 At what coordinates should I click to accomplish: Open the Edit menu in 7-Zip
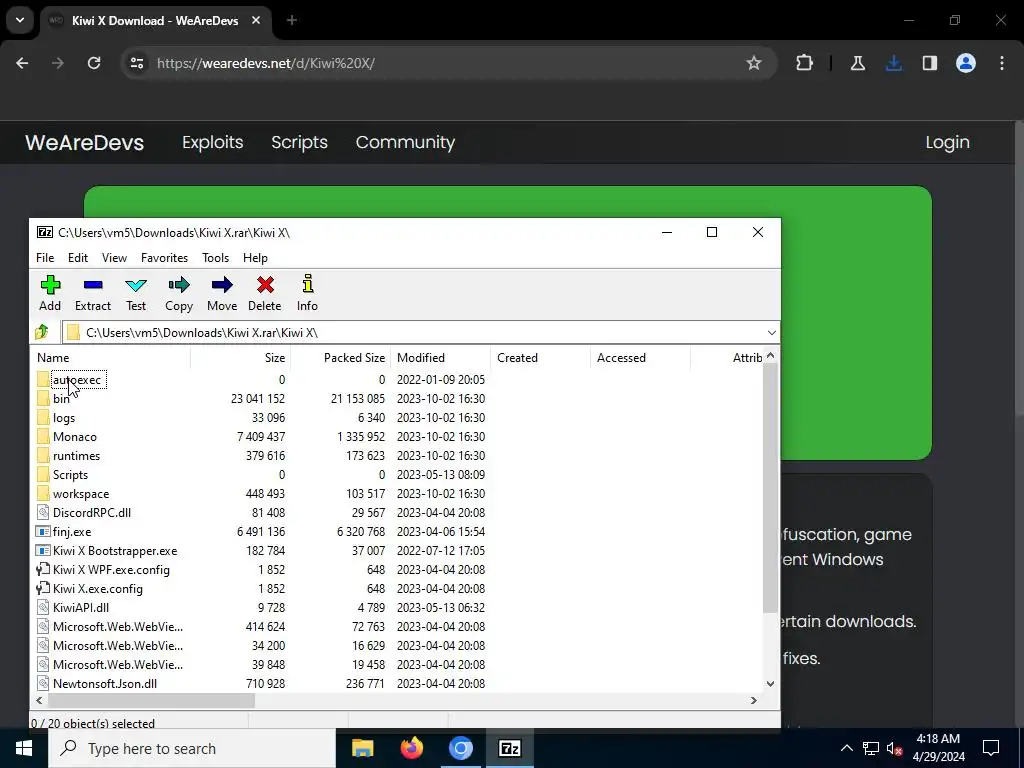(78, 258)
